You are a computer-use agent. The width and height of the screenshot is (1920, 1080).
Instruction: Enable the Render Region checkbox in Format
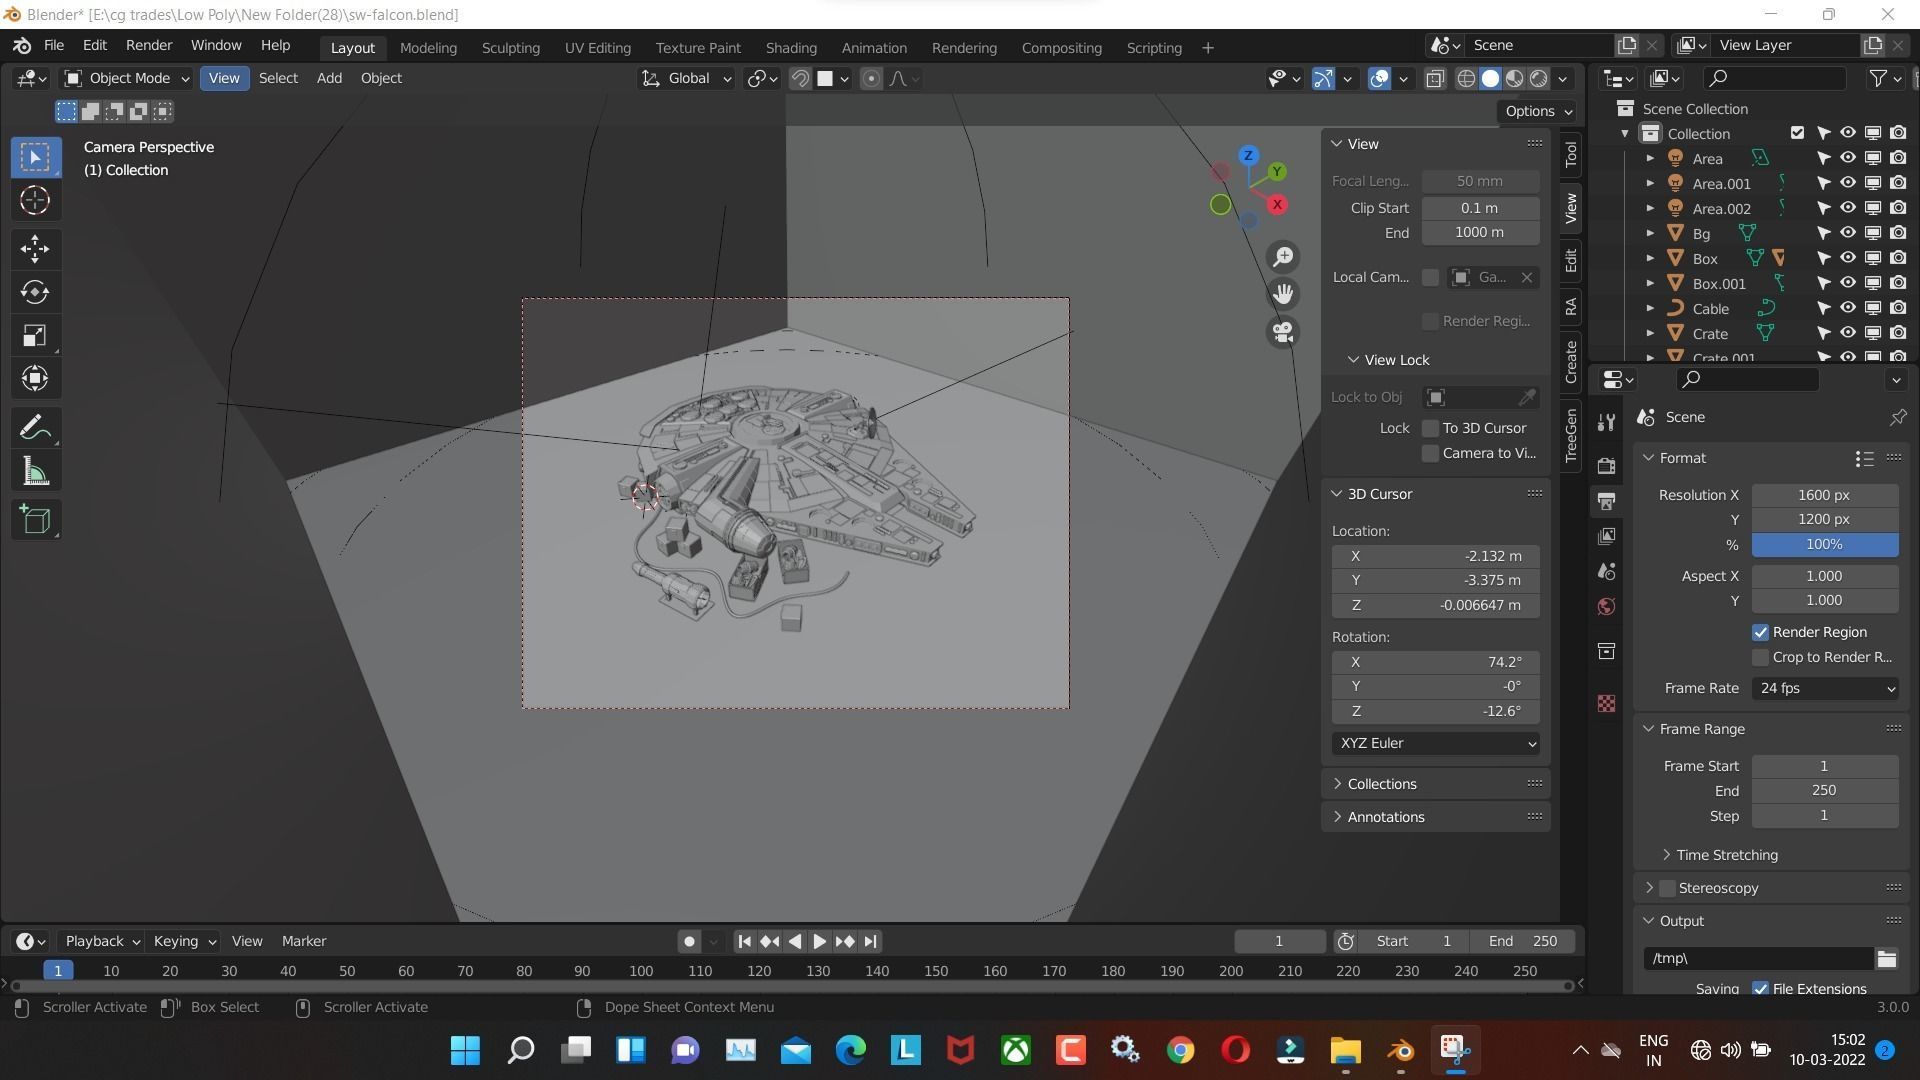(1760, 632)
